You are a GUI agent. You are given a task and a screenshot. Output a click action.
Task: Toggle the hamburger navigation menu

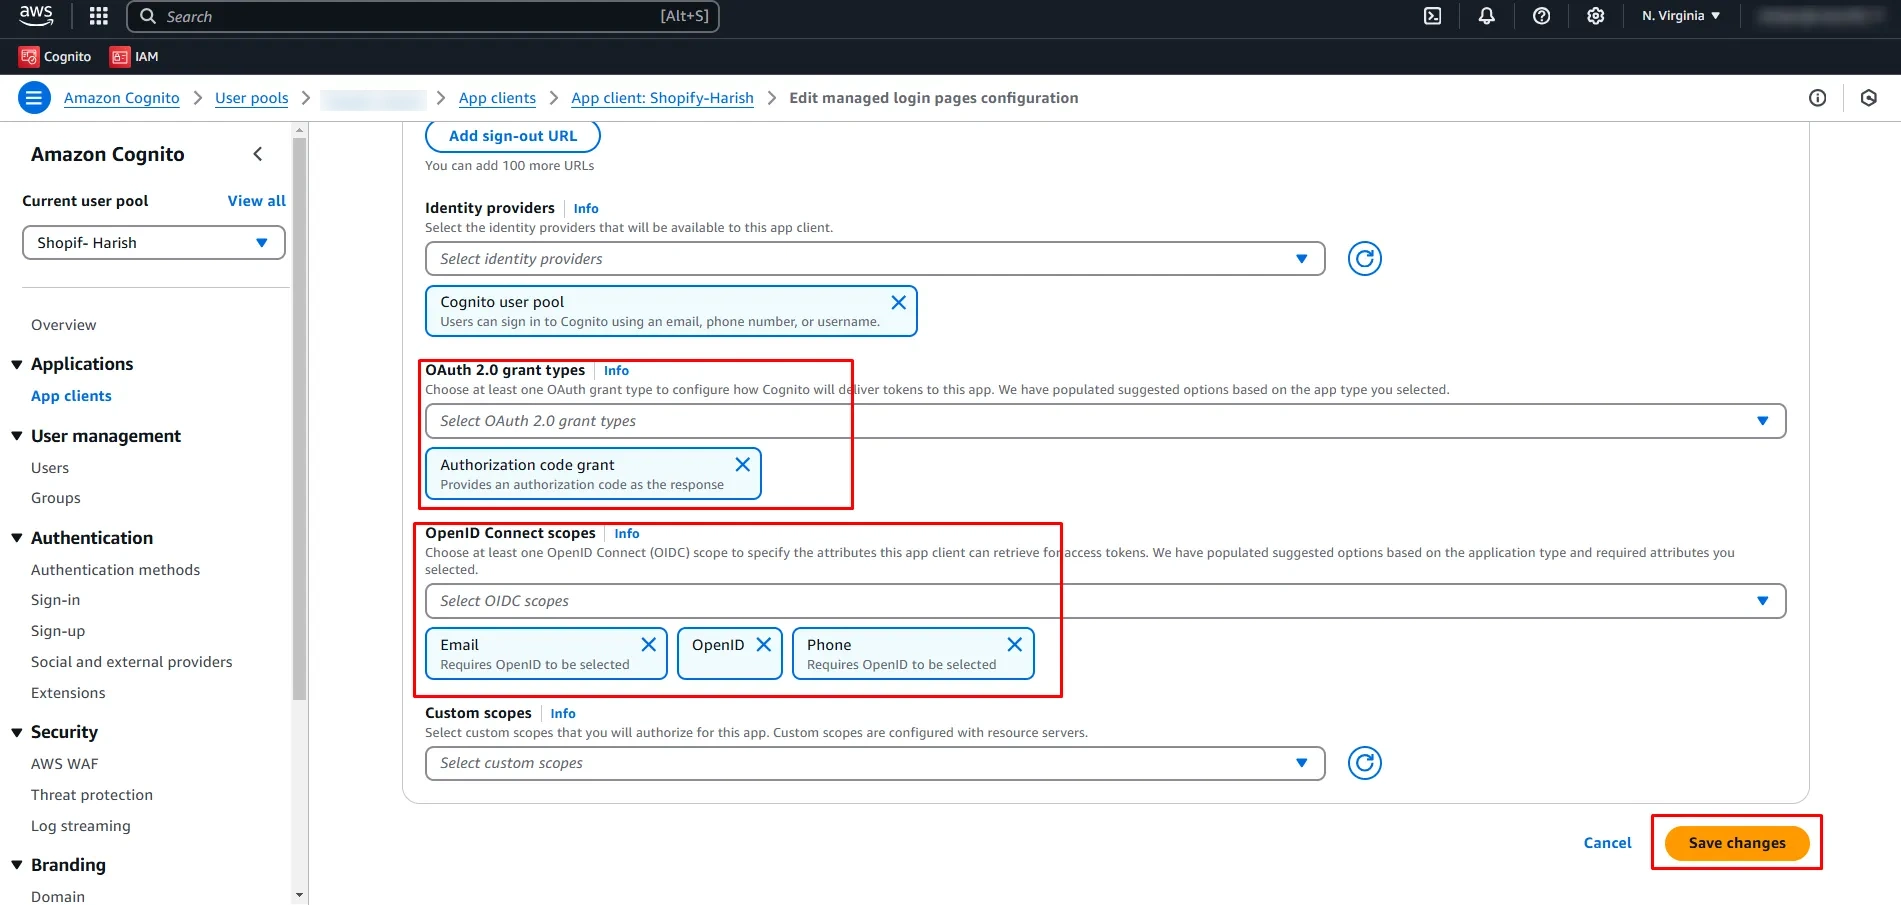[34, 98]
